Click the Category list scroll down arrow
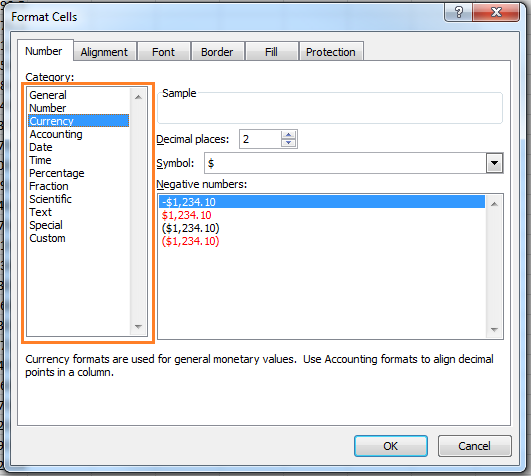 click(x=138, y=327)
